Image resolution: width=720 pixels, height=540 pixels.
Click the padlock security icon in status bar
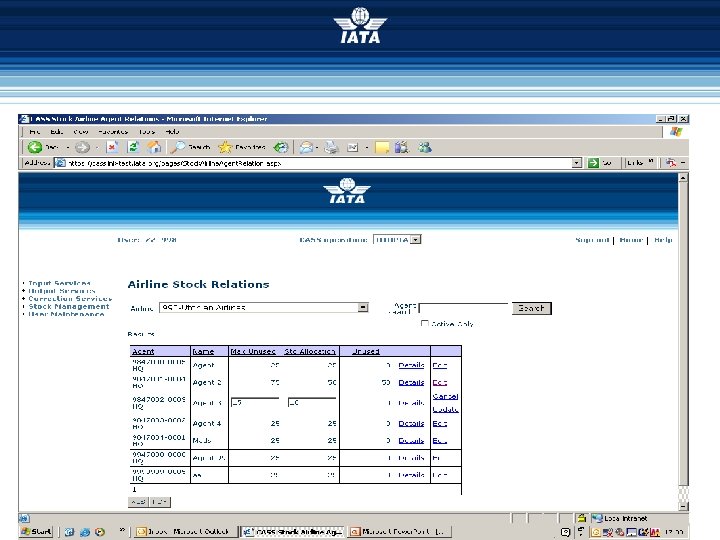(x=582, y=518)
